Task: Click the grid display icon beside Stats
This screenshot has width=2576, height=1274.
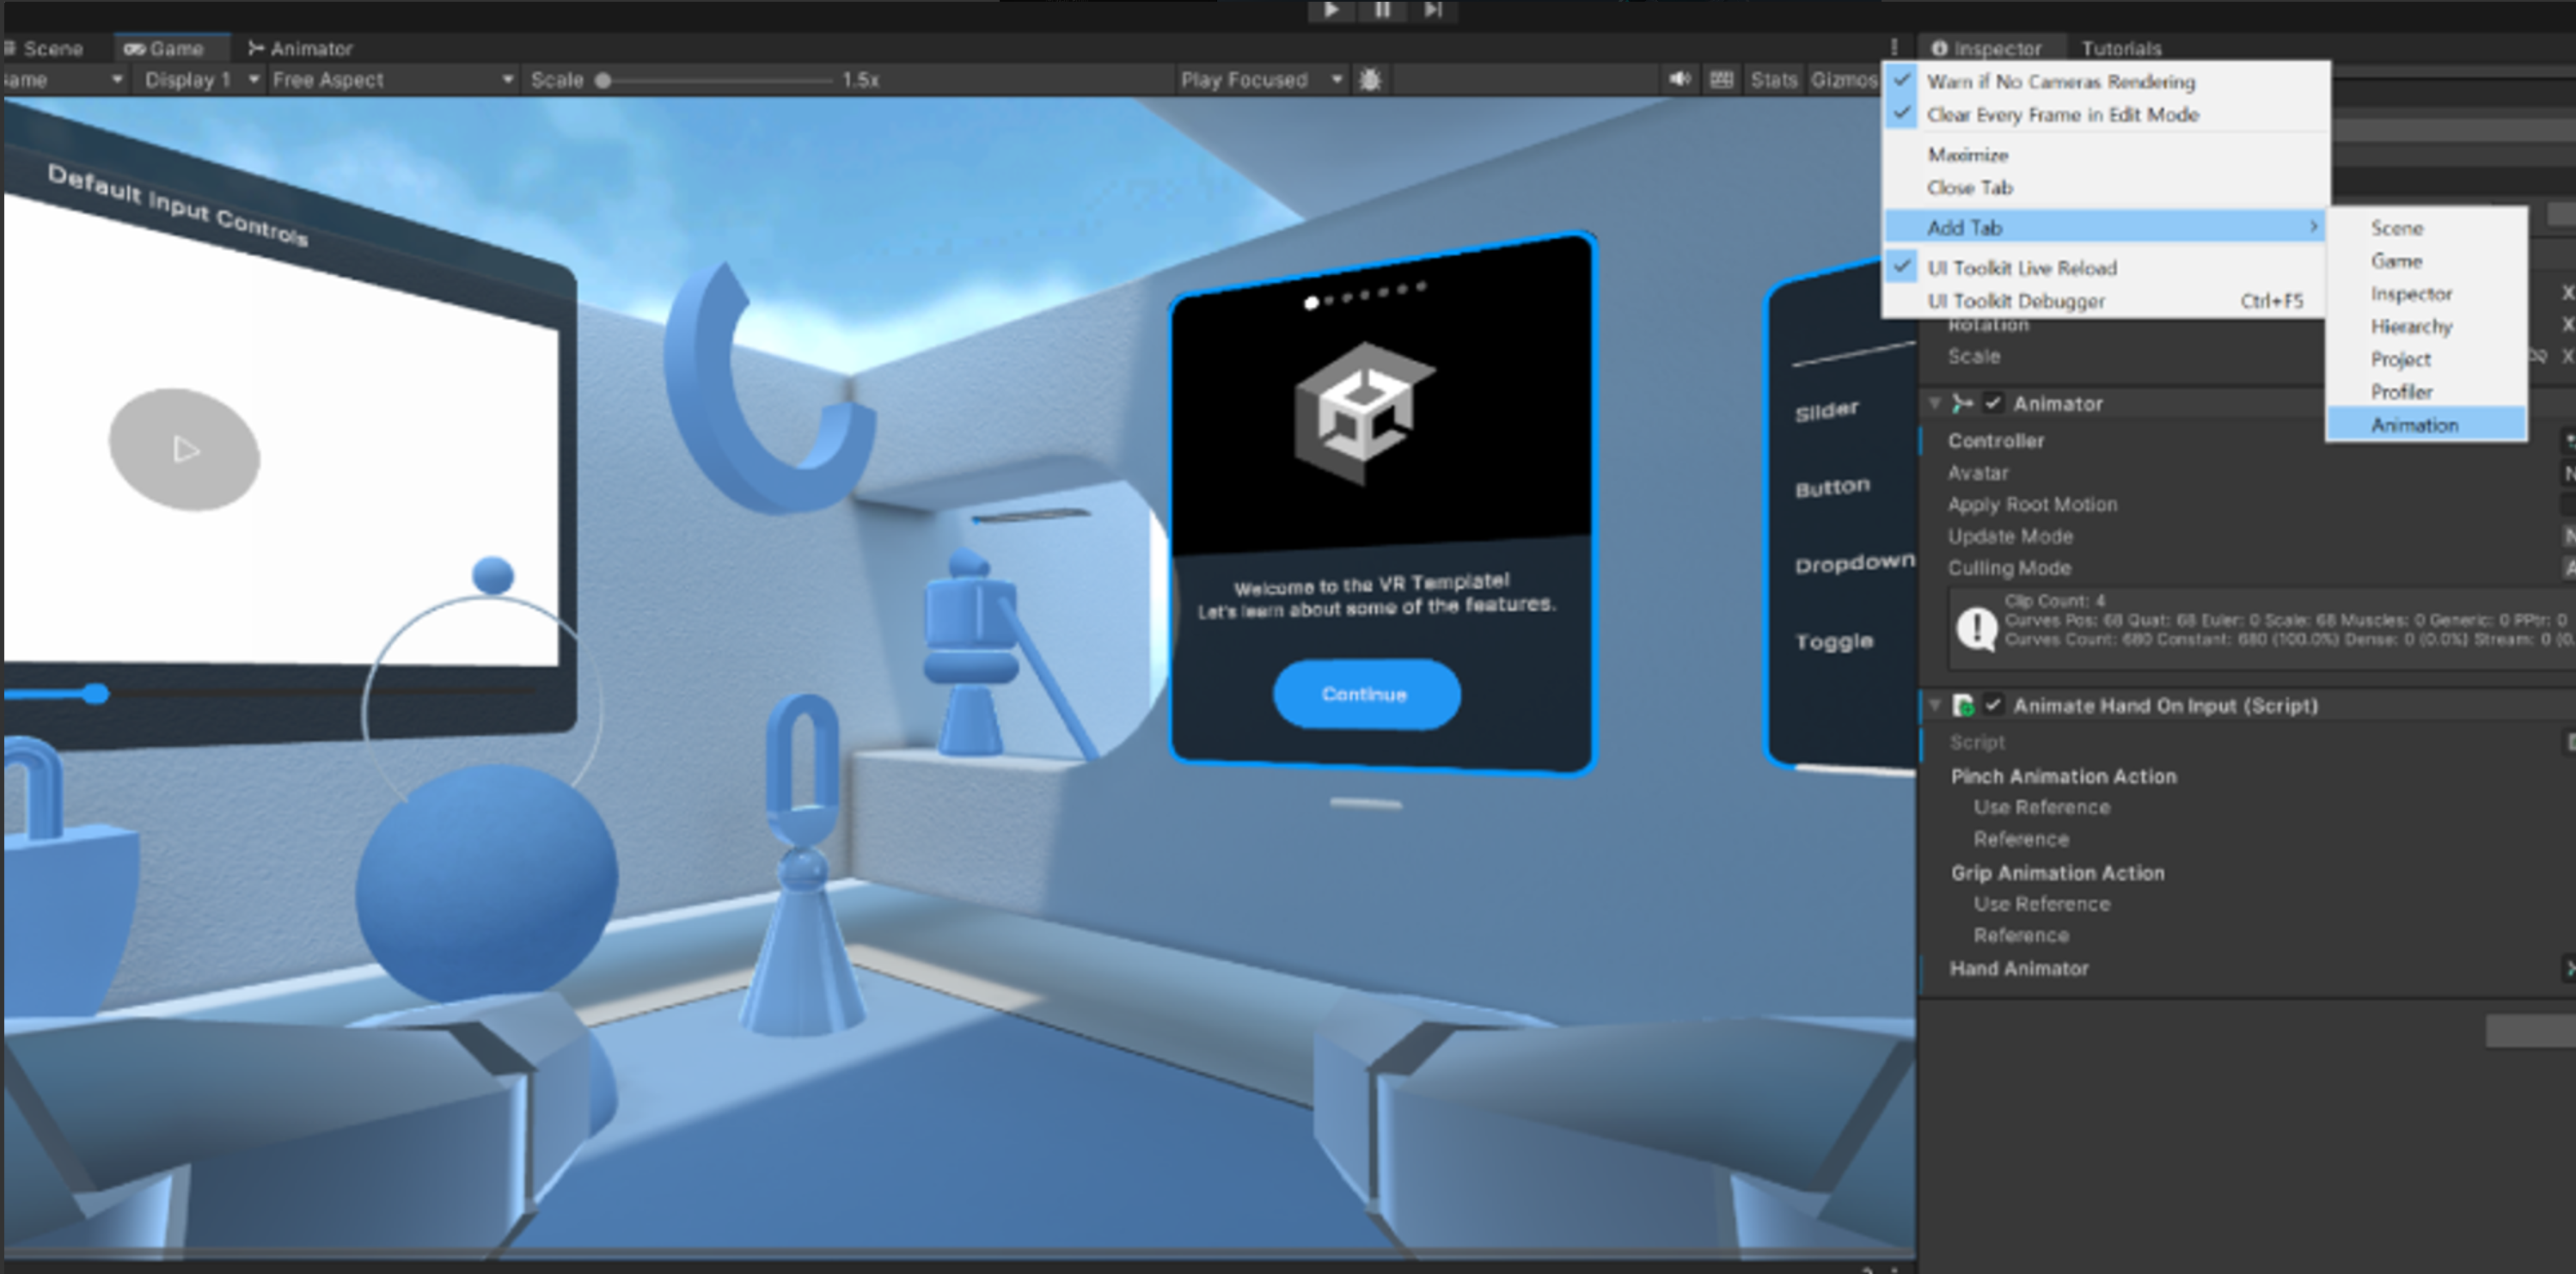Action: 1721,79
